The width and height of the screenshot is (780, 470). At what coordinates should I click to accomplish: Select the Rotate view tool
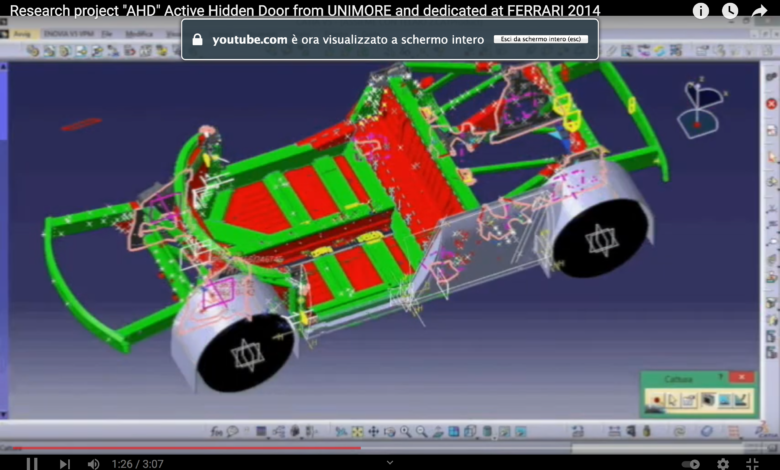pos(390,431)
